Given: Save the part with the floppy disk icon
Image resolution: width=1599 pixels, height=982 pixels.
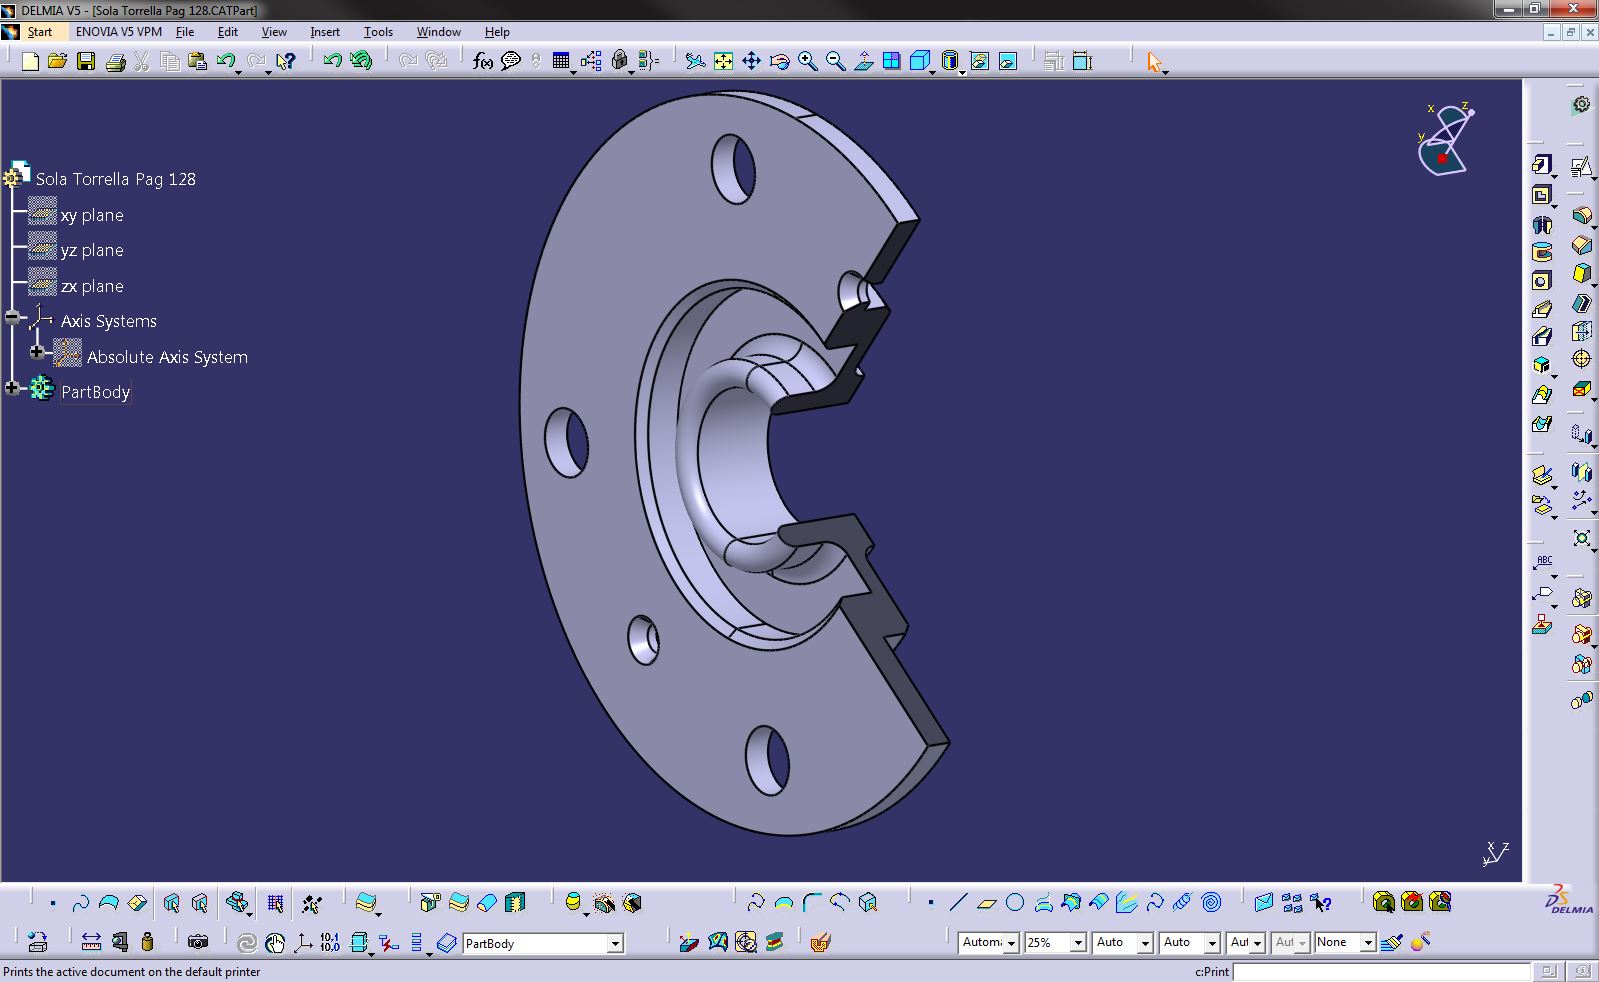Looking at the screenshot, I should [x=86, y=62].
